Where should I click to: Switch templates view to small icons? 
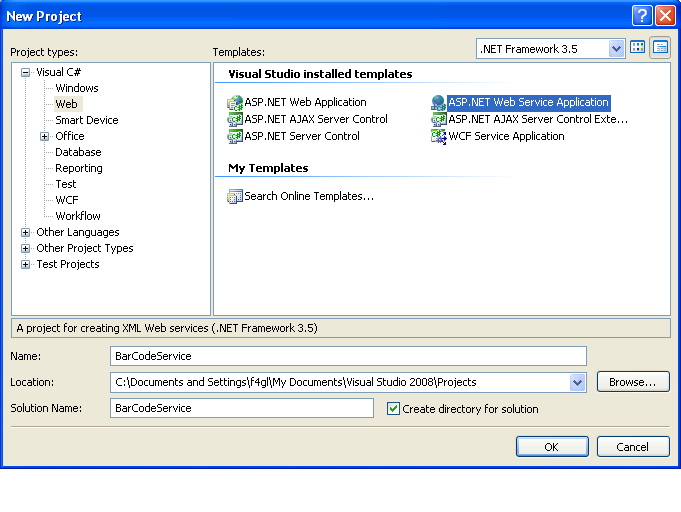(x=660, y=47)
